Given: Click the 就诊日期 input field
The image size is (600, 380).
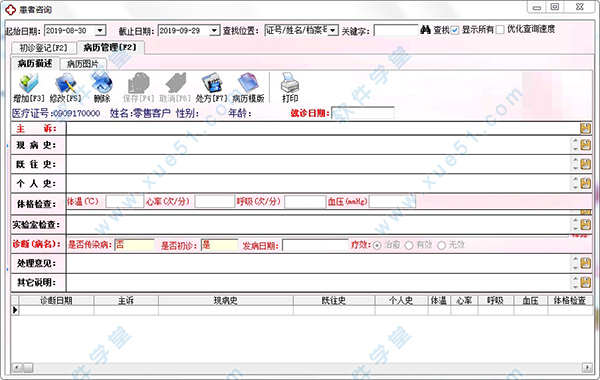Looking at the screenshot, I should [363, 113].
